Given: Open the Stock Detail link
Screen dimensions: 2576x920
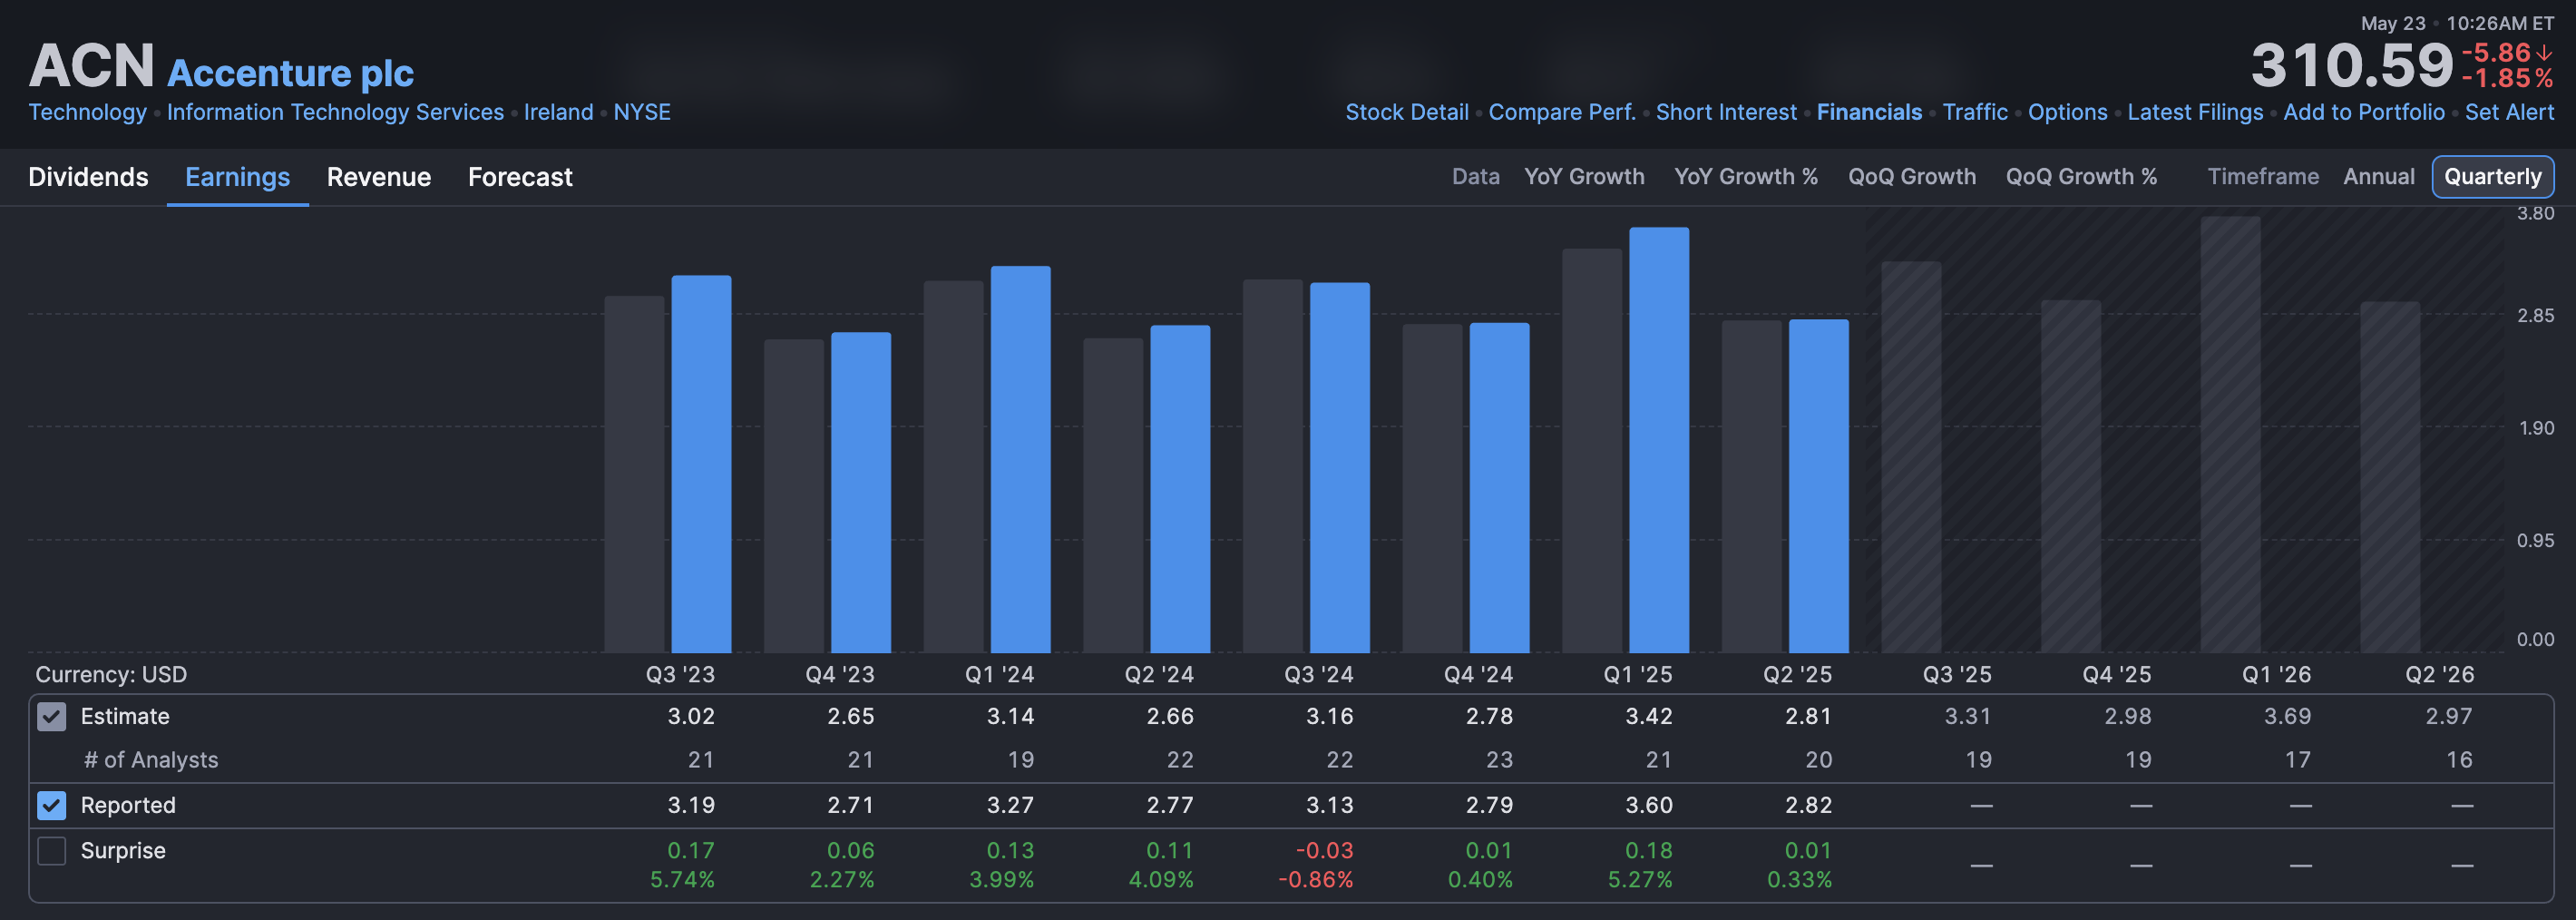Looking at the screenshot, I should click(x=1406, y=112).
